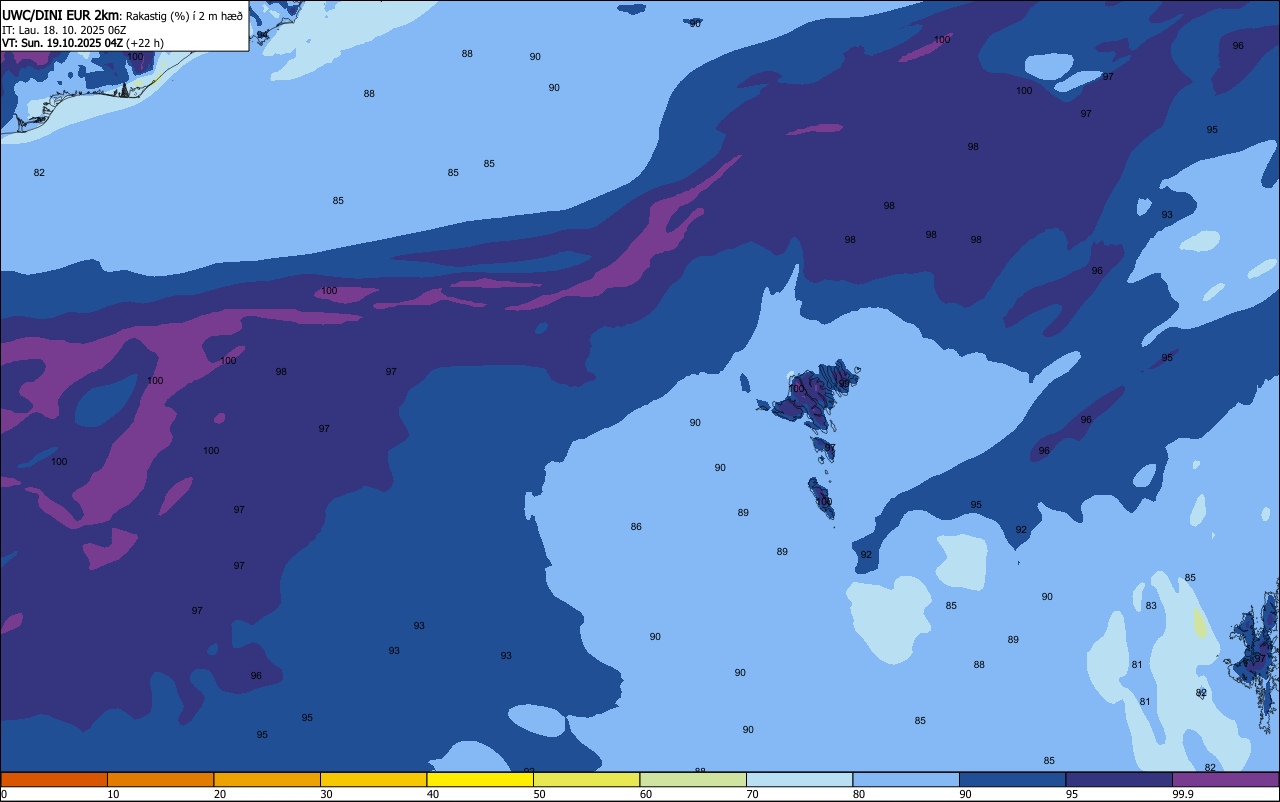Click the light blue 80–90 legend swatch

906,779
